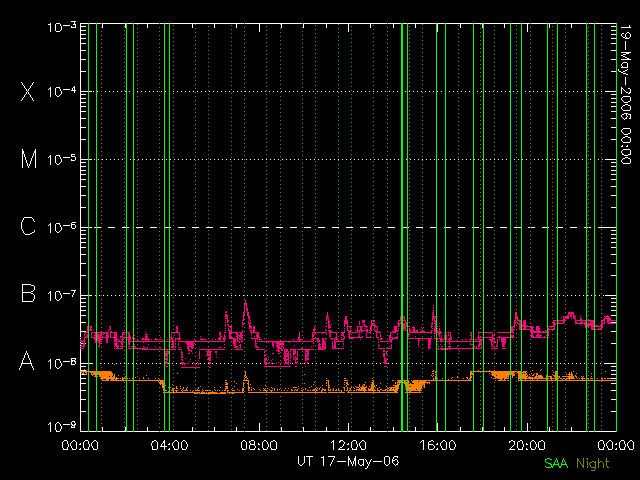Click the 10^-8 y-axis tick label

(x=62, y=362)
